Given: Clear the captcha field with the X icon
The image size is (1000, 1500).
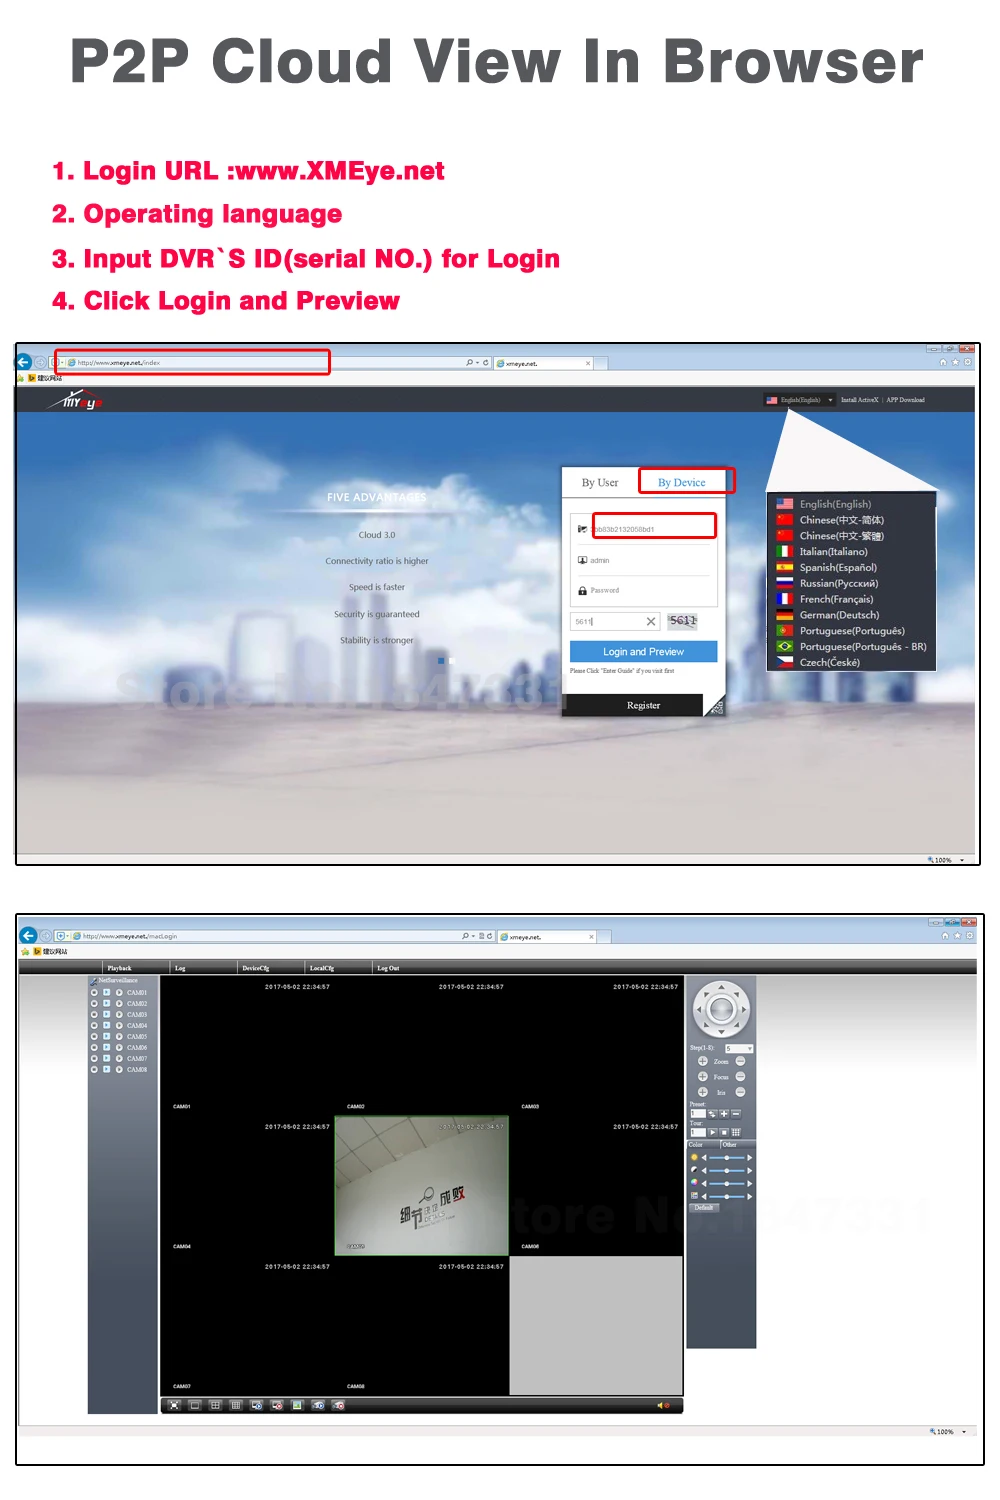Looking at the screenshot, I should click(x=651, y=621).
